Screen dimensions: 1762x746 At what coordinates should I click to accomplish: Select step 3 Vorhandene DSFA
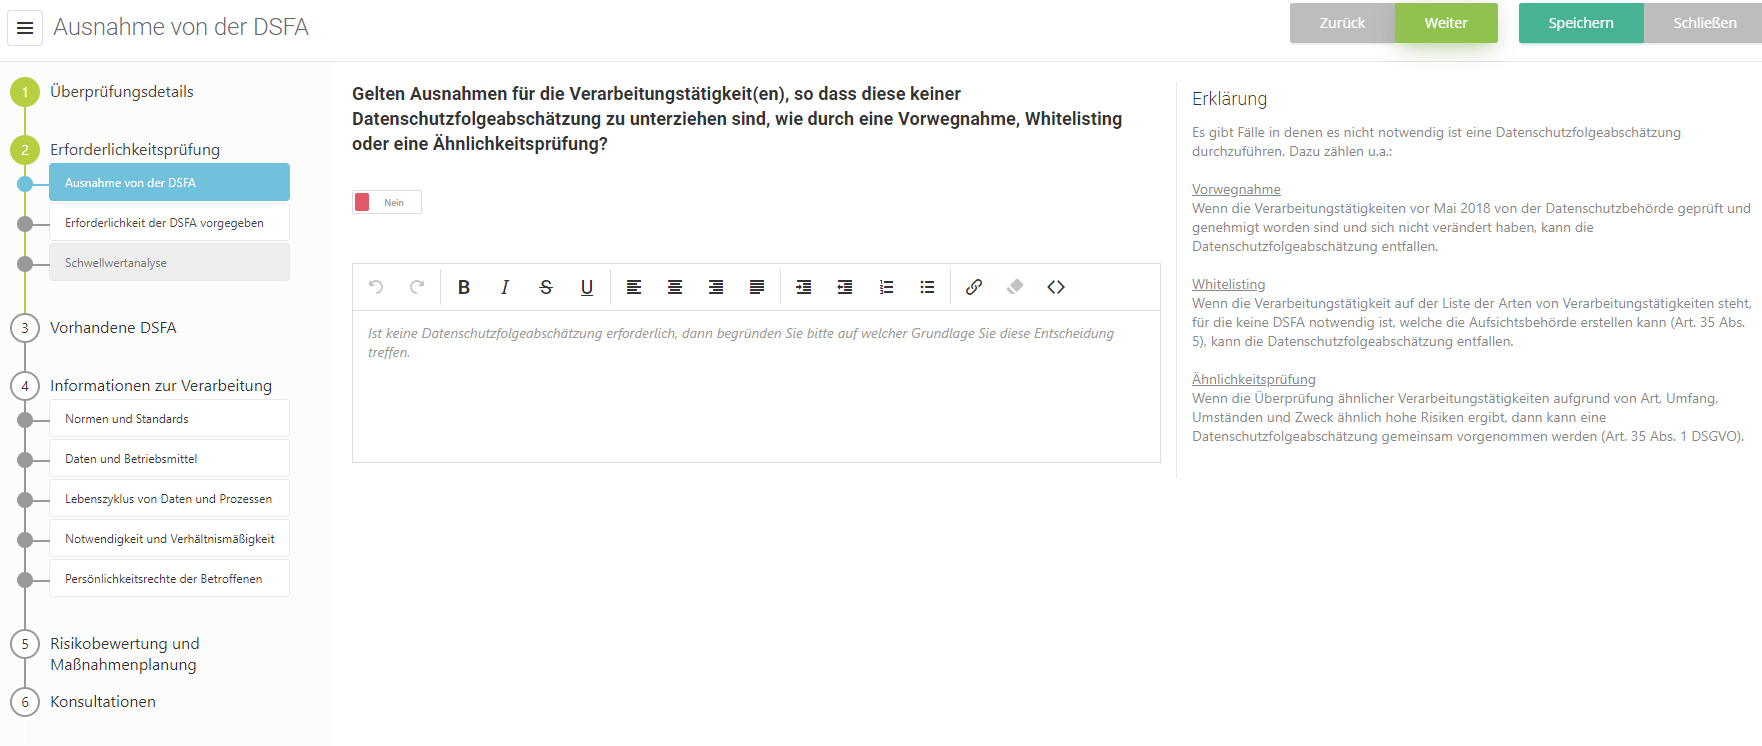click(x=113, y=328)
